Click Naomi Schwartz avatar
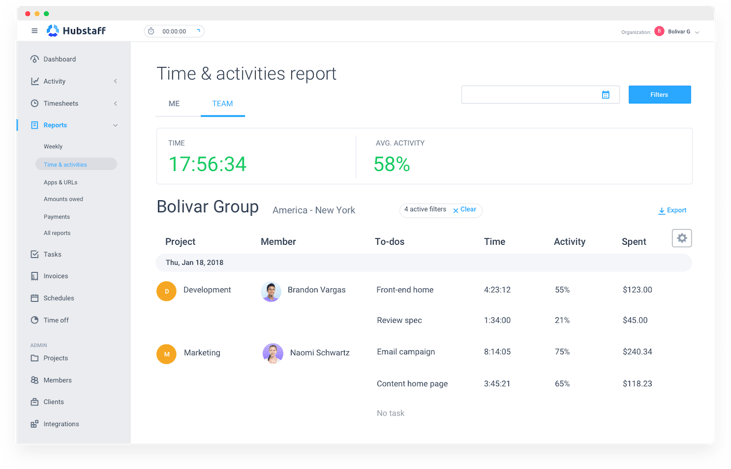The width and height of the screenshot is (731, 469). [x=273, y=353]
